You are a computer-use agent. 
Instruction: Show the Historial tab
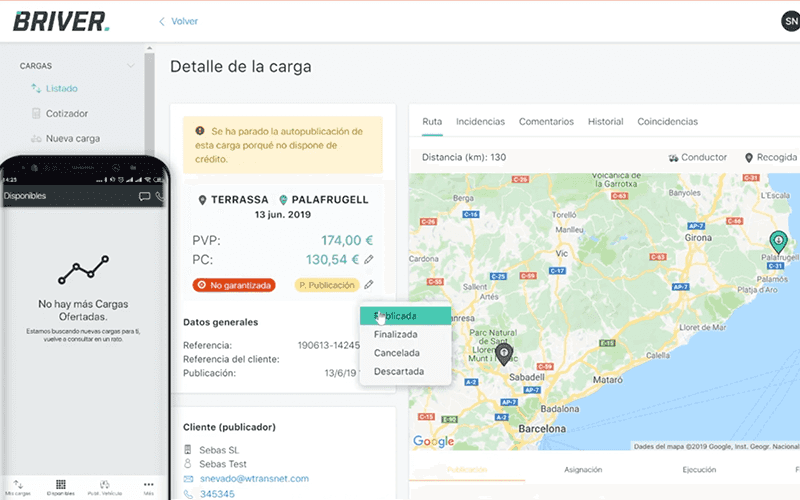pyautogui.click(x=606, y=122)
